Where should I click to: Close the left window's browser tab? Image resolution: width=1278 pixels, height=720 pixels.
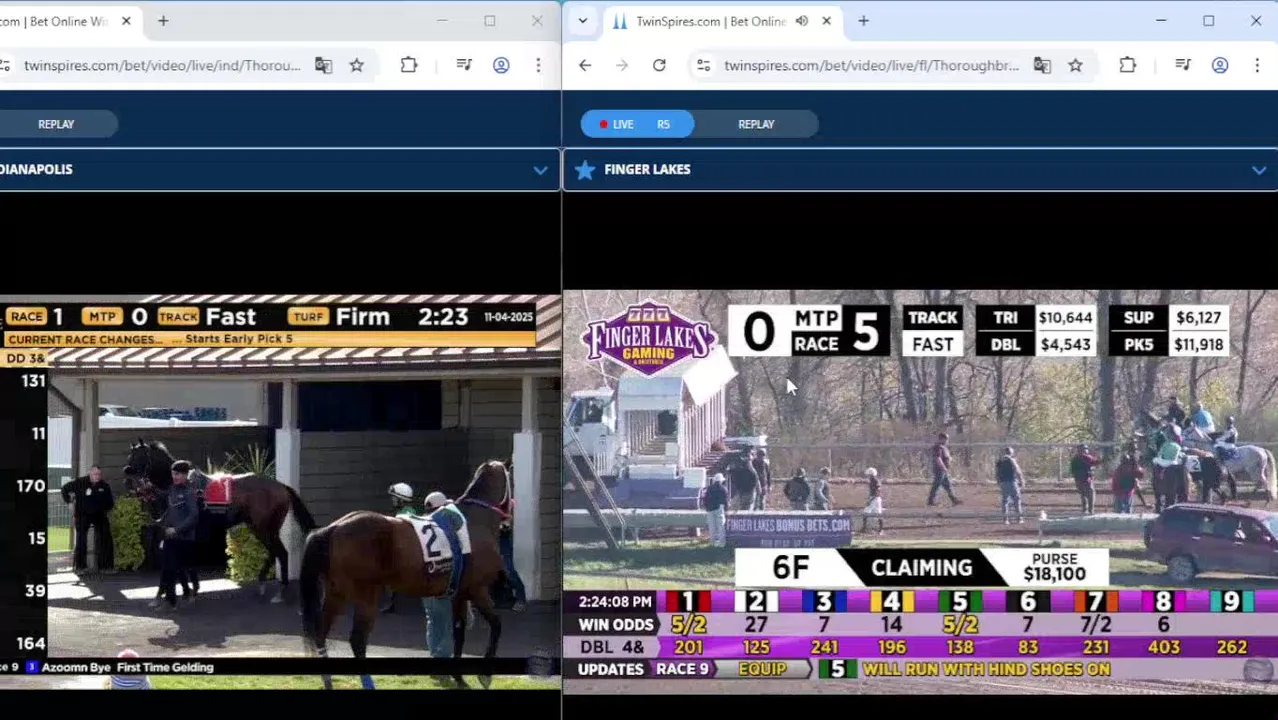pyautogui.click(x=126, y=21)
